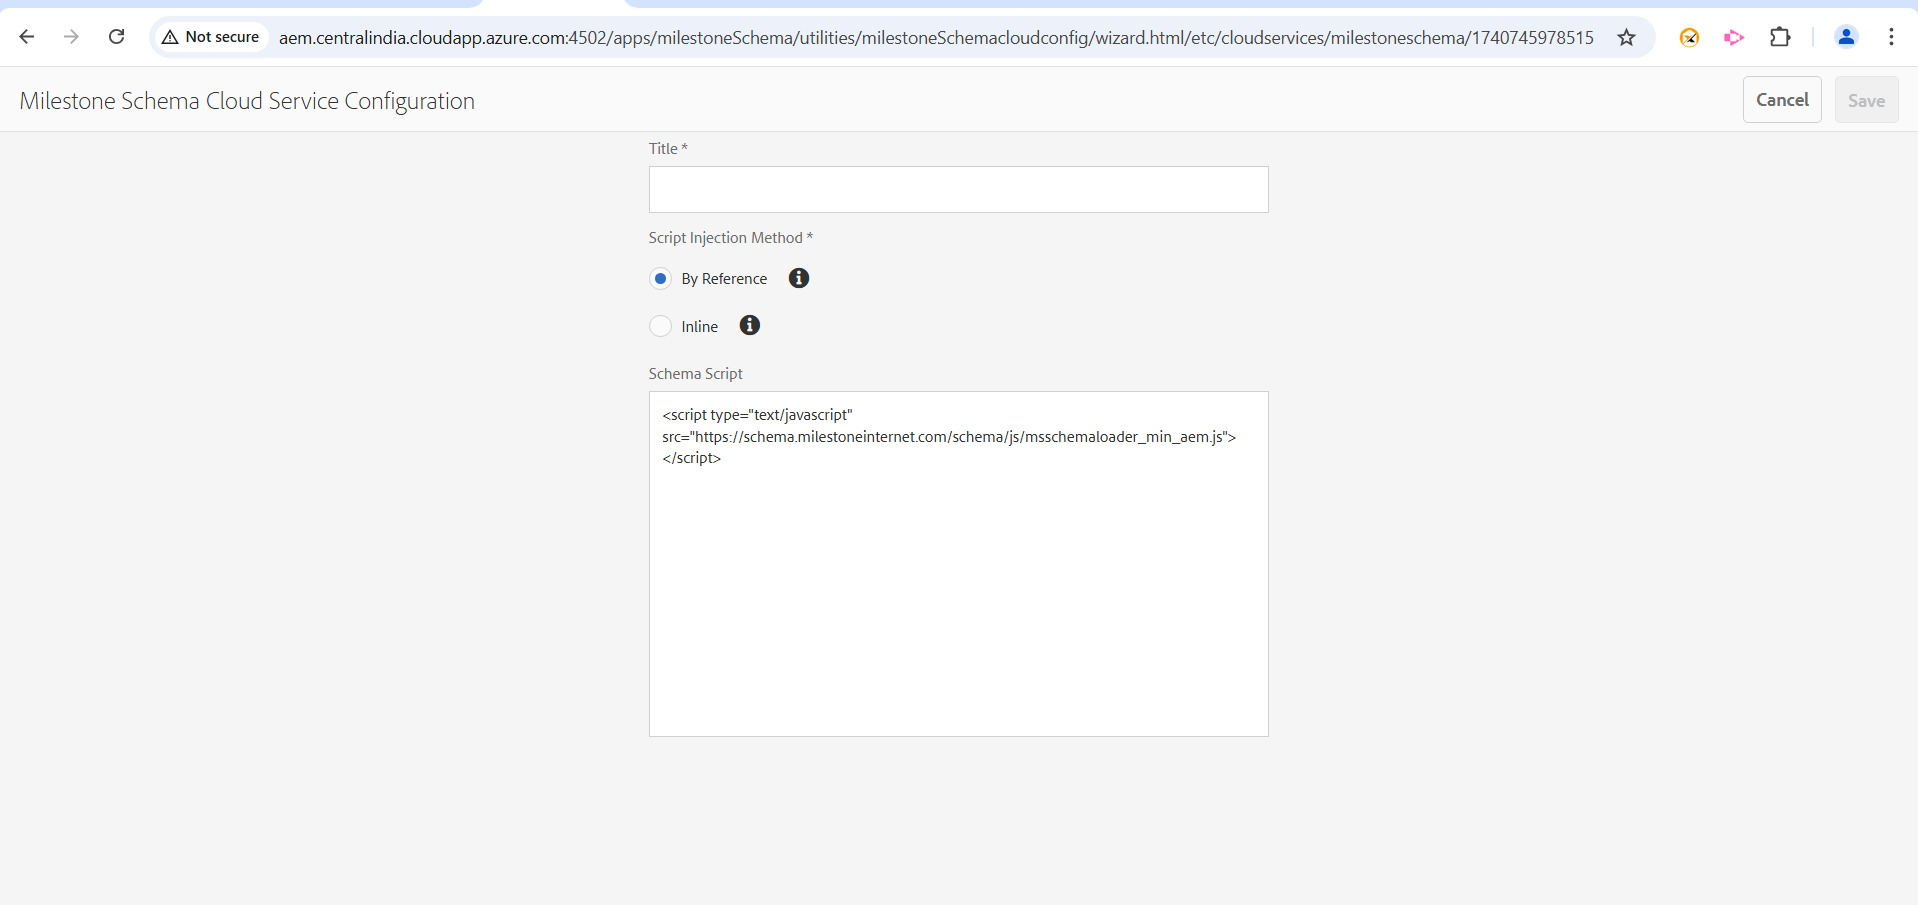
Task: Click the Script Injection Method label
Action: (x=730, y=238)
